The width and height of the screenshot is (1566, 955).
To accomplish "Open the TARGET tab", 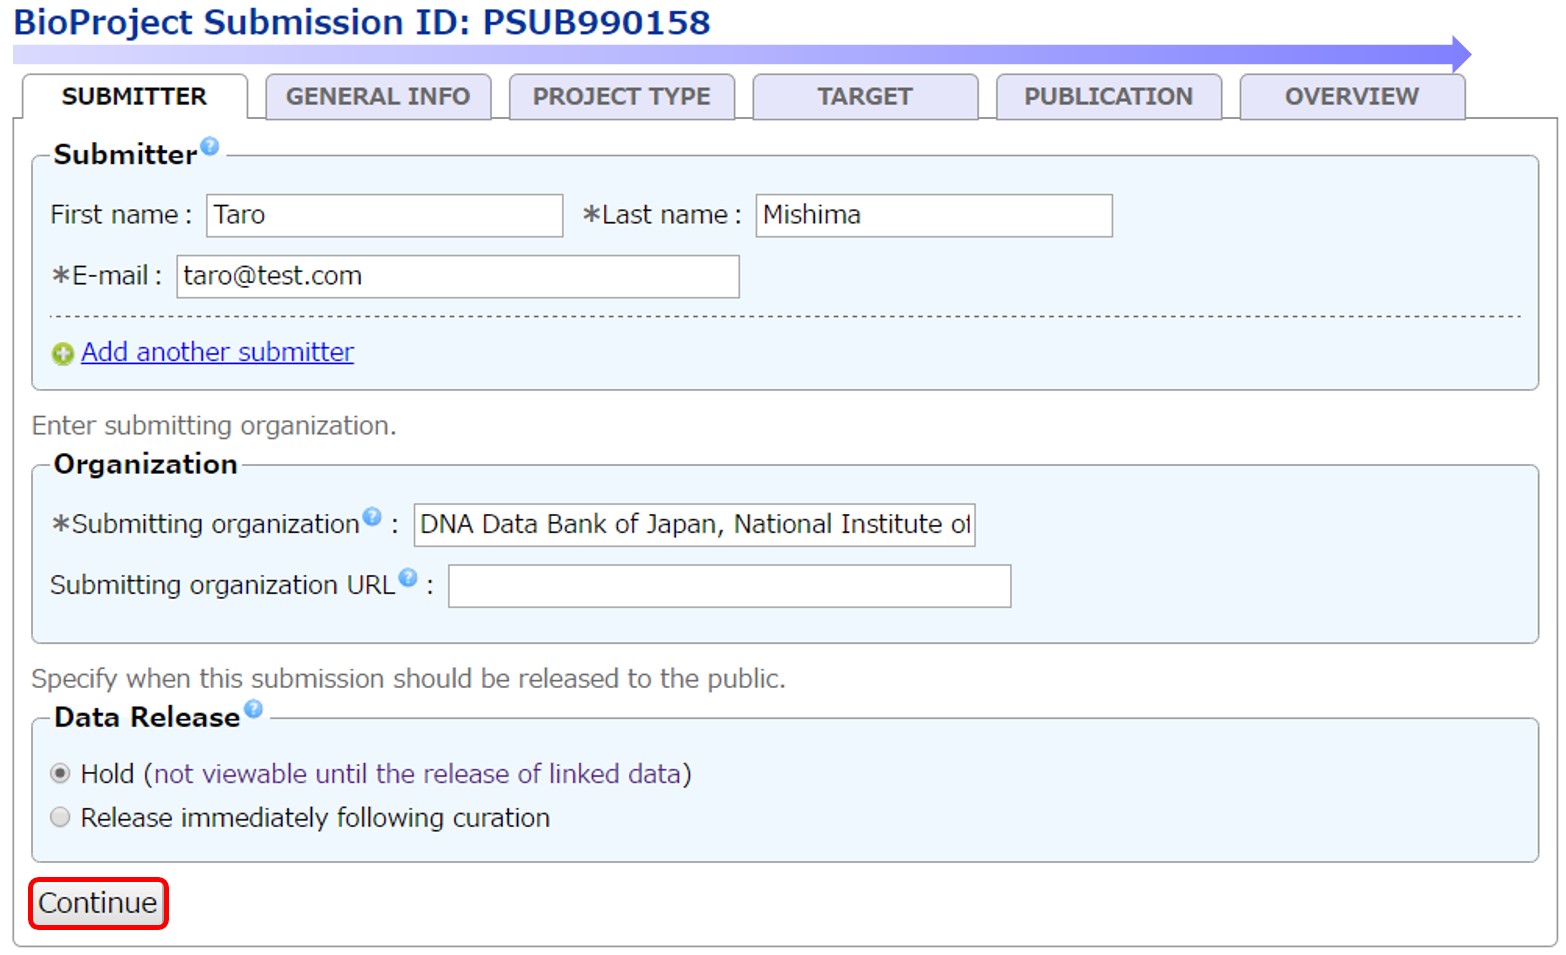I will point(865,97).
